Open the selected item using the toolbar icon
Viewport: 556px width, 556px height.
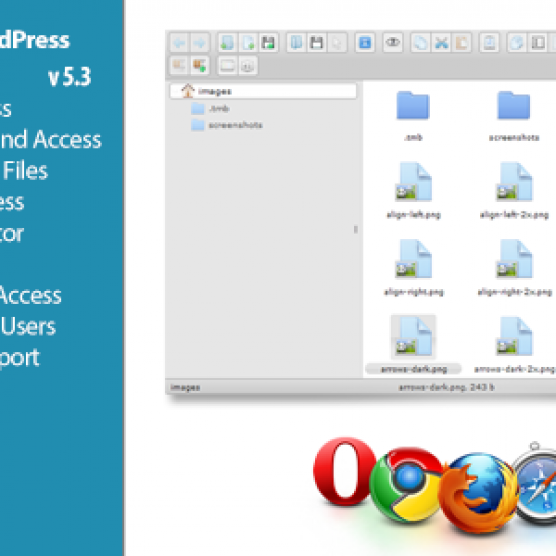coord(296,43)
